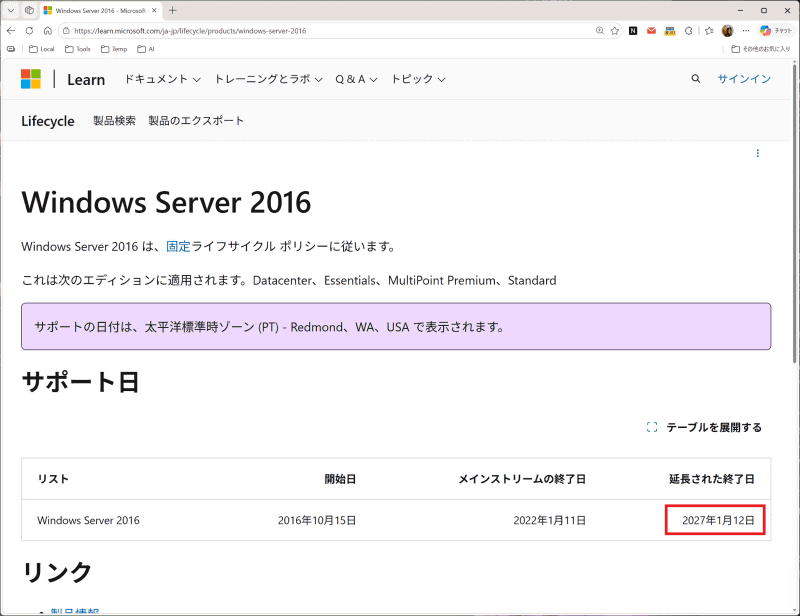Image resolution: width=800 pixels, height=616 pixels.
Task: Open the workspaces icon in title bar
Action: pyautogui.click(x=30, y=10)
